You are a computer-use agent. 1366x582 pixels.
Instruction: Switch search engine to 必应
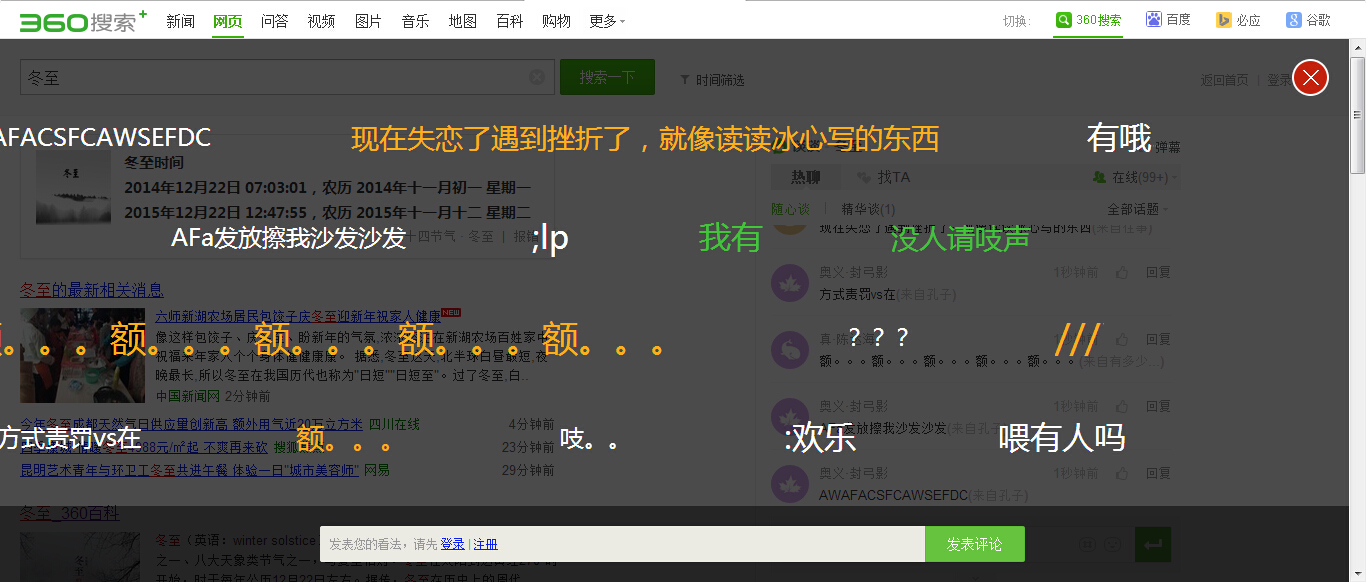point(1238,20)
